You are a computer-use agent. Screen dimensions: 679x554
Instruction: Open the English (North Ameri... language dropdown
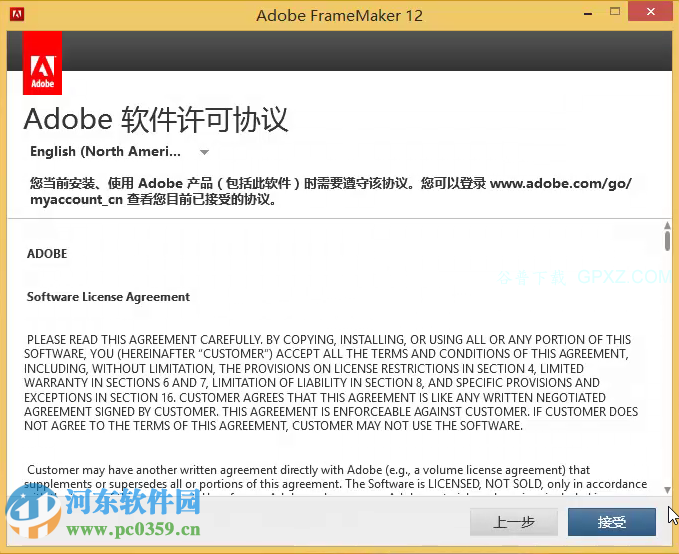(x=120, y=152)
